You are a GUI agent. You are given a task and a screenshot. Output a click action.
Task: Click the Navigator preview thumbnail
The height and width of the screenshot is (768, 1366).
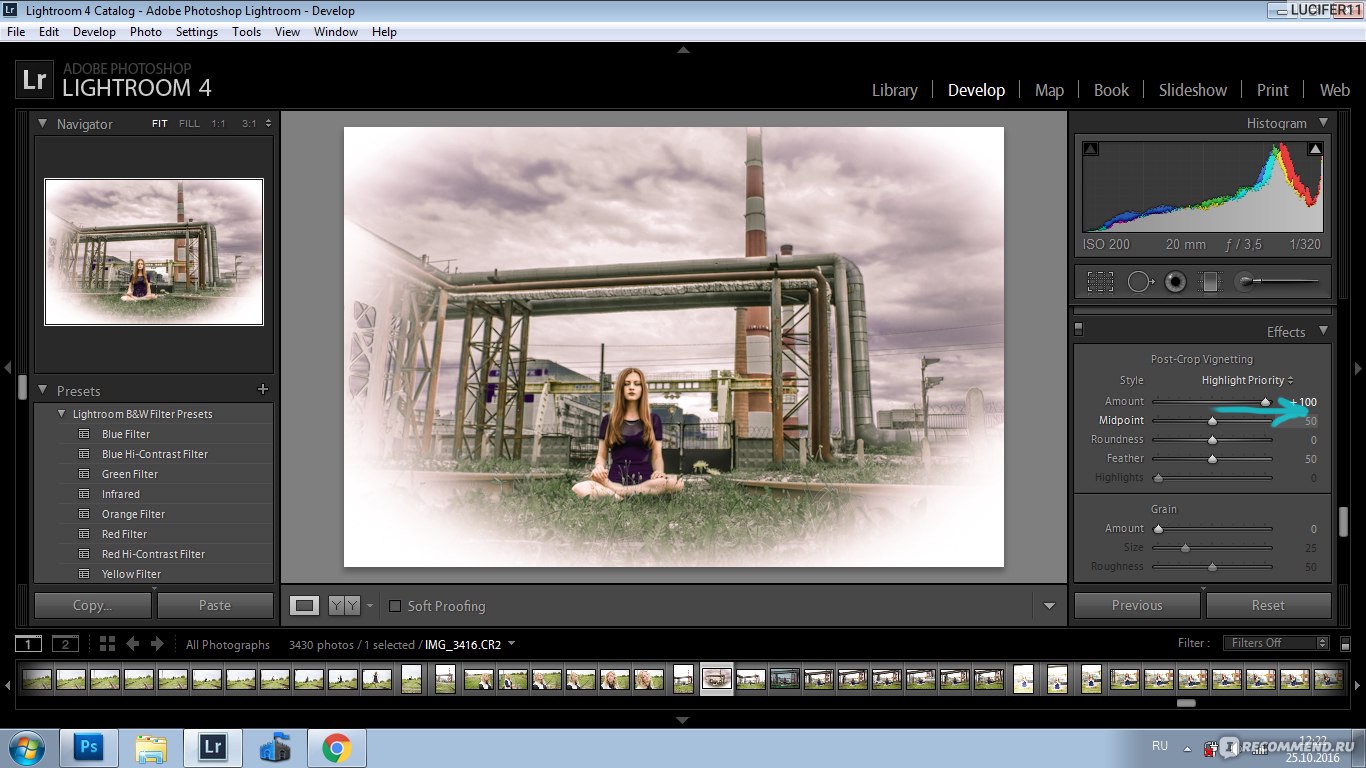click(154, 252)
